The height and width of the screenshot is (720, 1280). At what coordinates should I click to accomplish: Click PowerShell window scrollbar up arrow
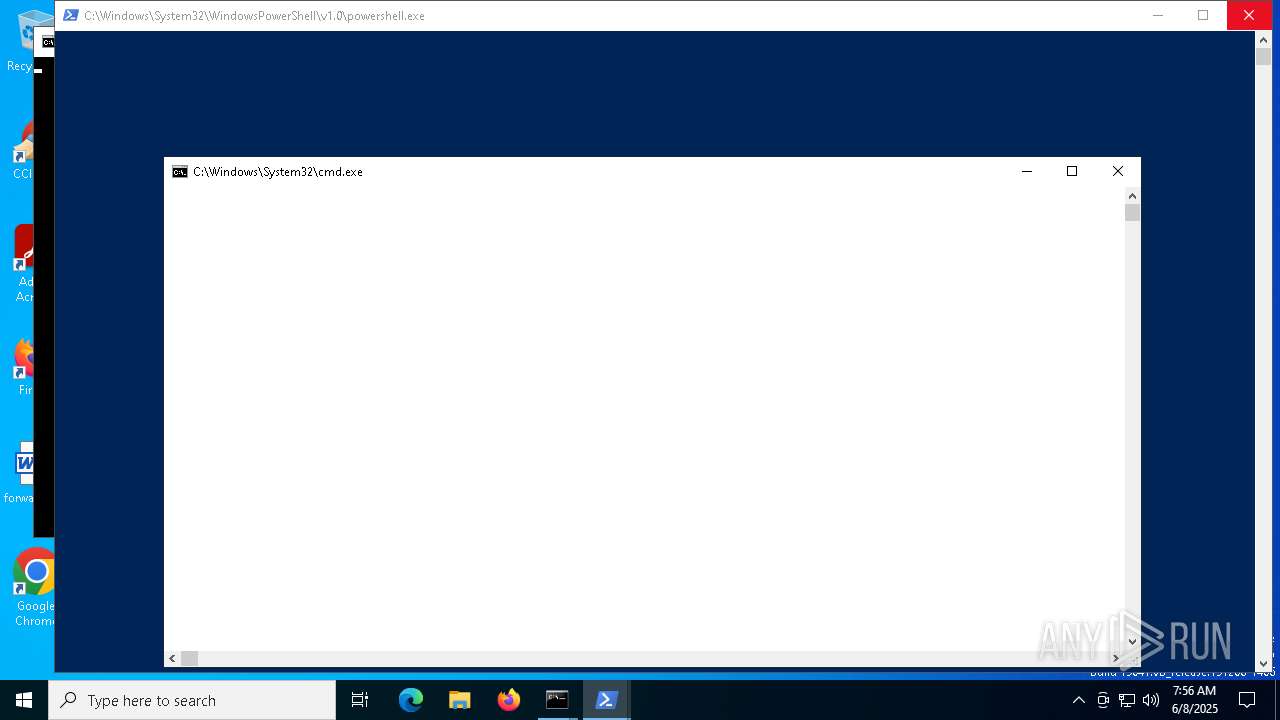tap(1263, 39)
